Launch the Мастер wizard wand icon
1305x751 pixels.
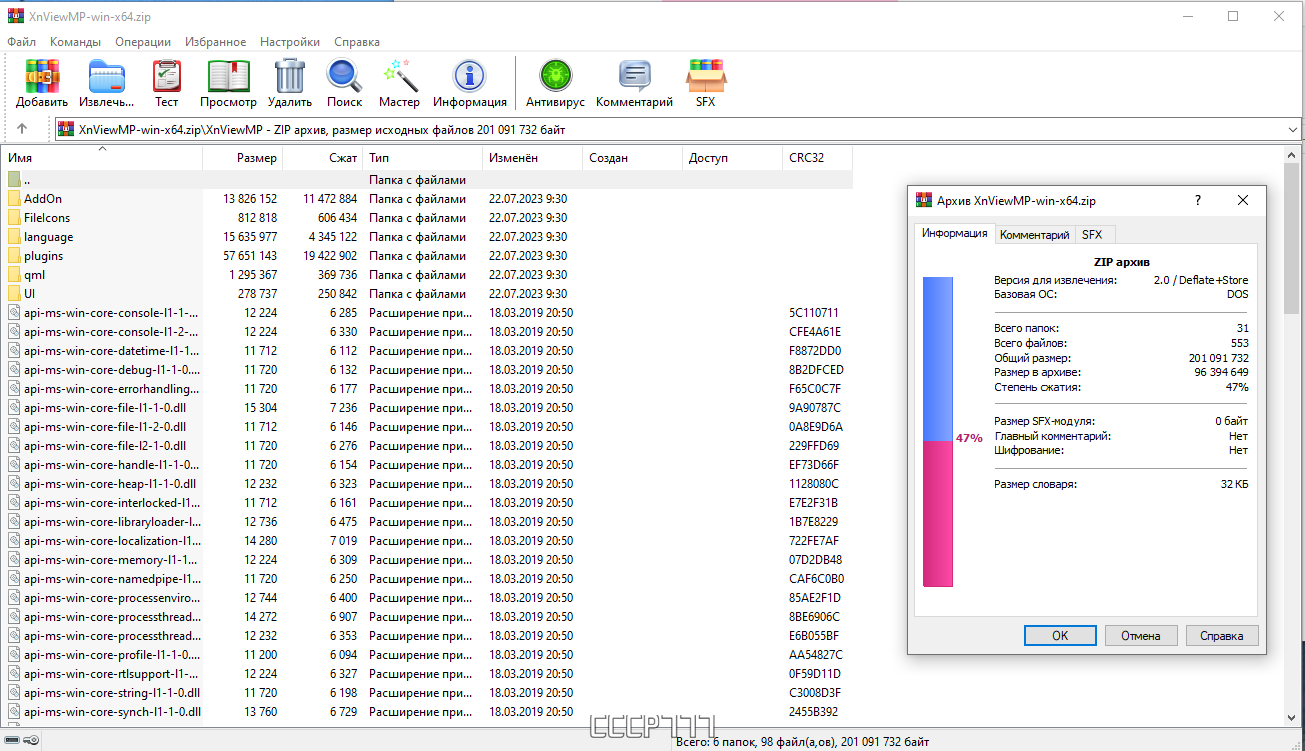pyautogui.click(x=400, y=76)
